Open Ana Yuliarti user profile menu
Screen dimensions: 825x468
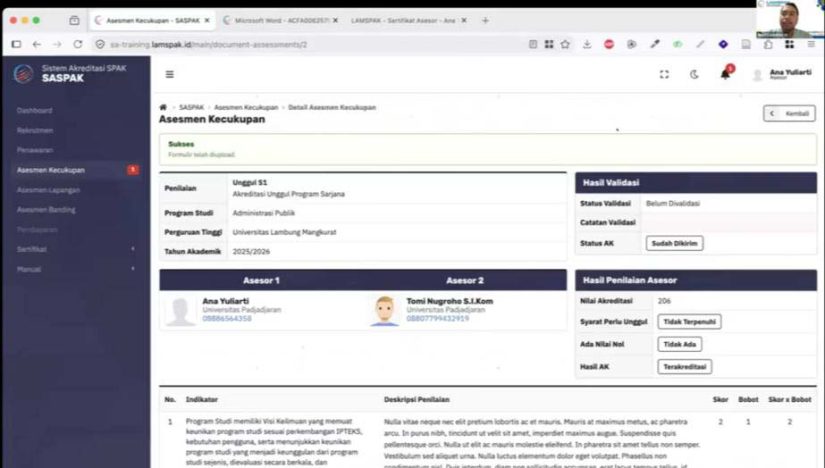(x=782, y=74)
